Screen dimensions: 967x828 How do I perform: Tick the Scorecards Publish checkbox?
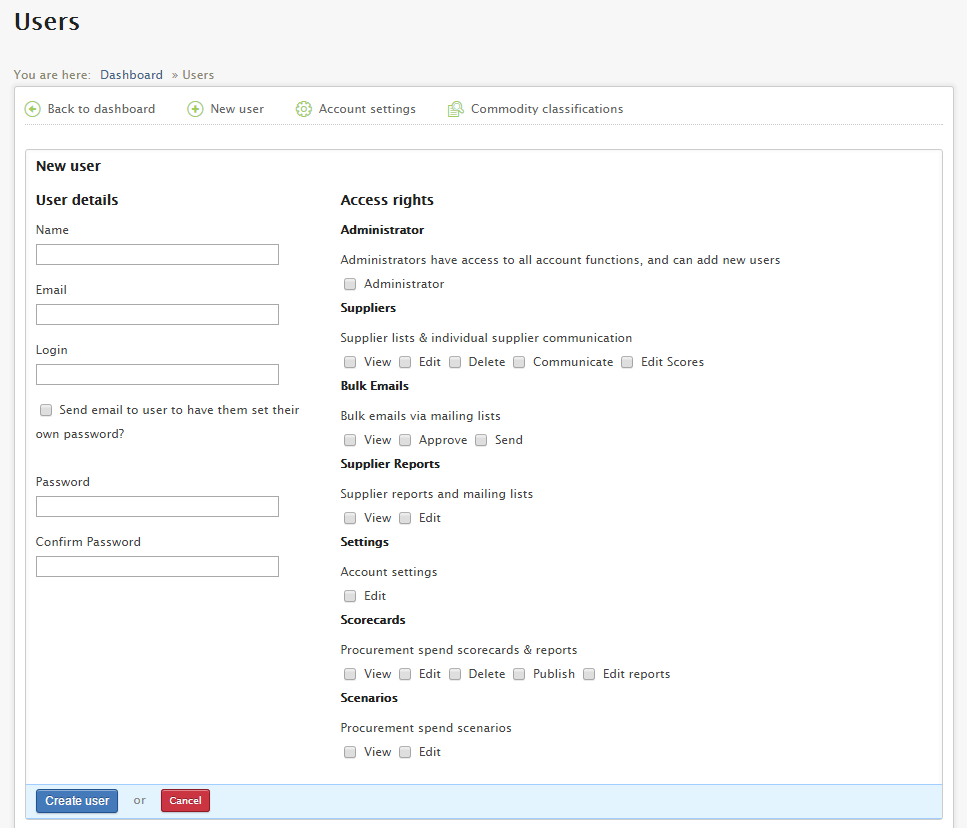[x=519, y=674]
